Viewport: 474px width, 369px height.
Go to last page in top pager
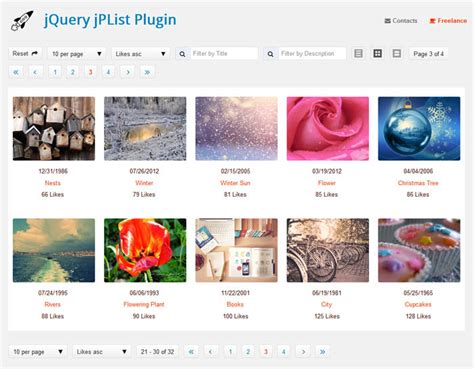click(x=147, y=72)
